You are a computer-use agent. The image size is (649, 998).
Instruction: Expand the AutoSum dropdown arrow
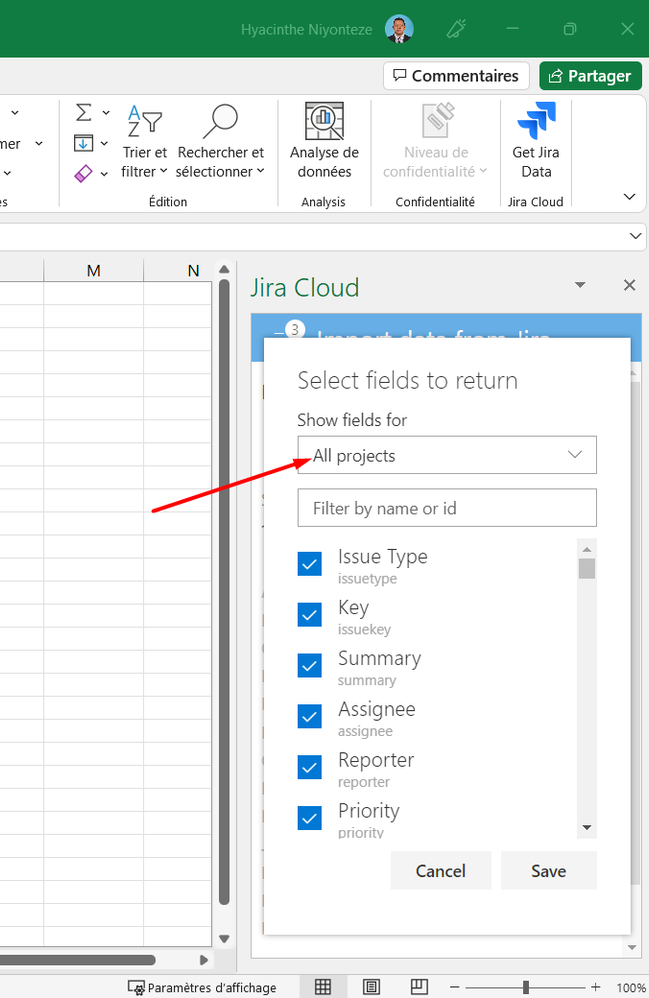106,113
